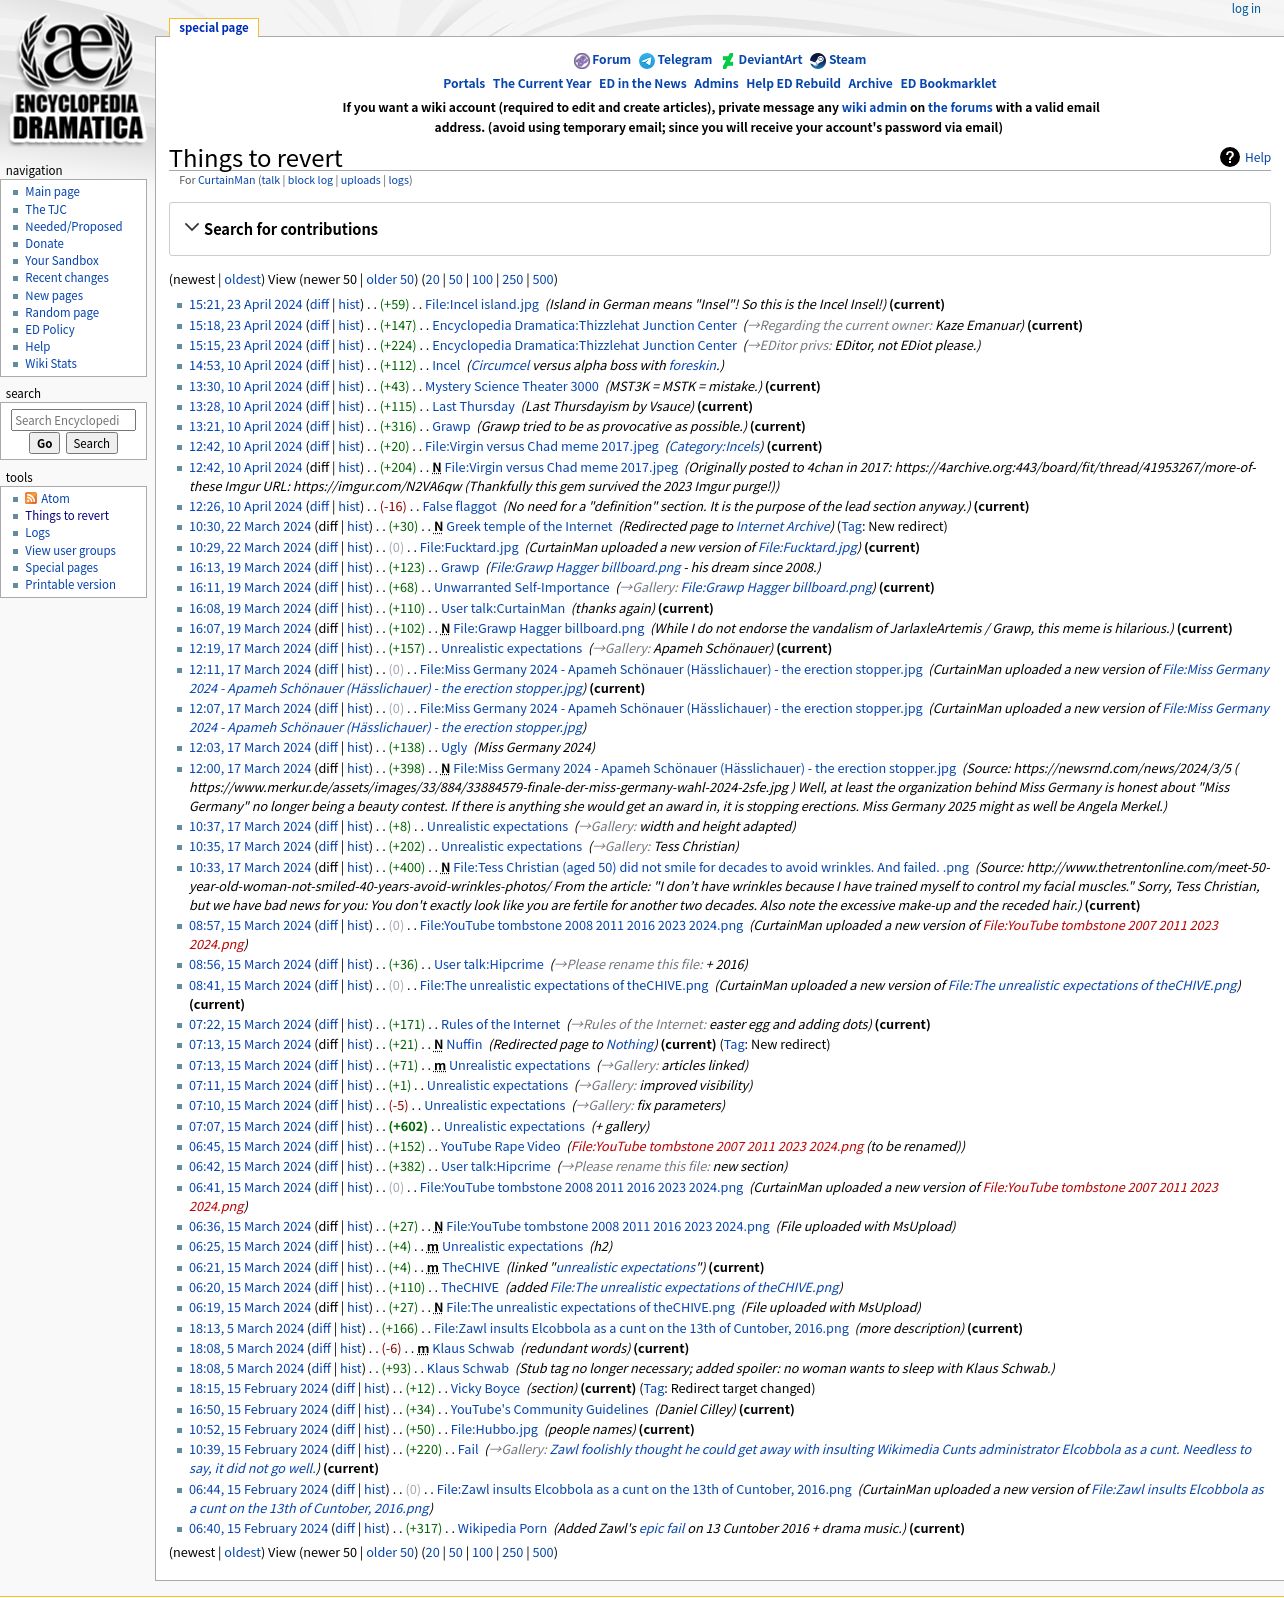Open the ED Policy navigation link
This screenshot has width=1284, height=1598.
pos(50,330)
